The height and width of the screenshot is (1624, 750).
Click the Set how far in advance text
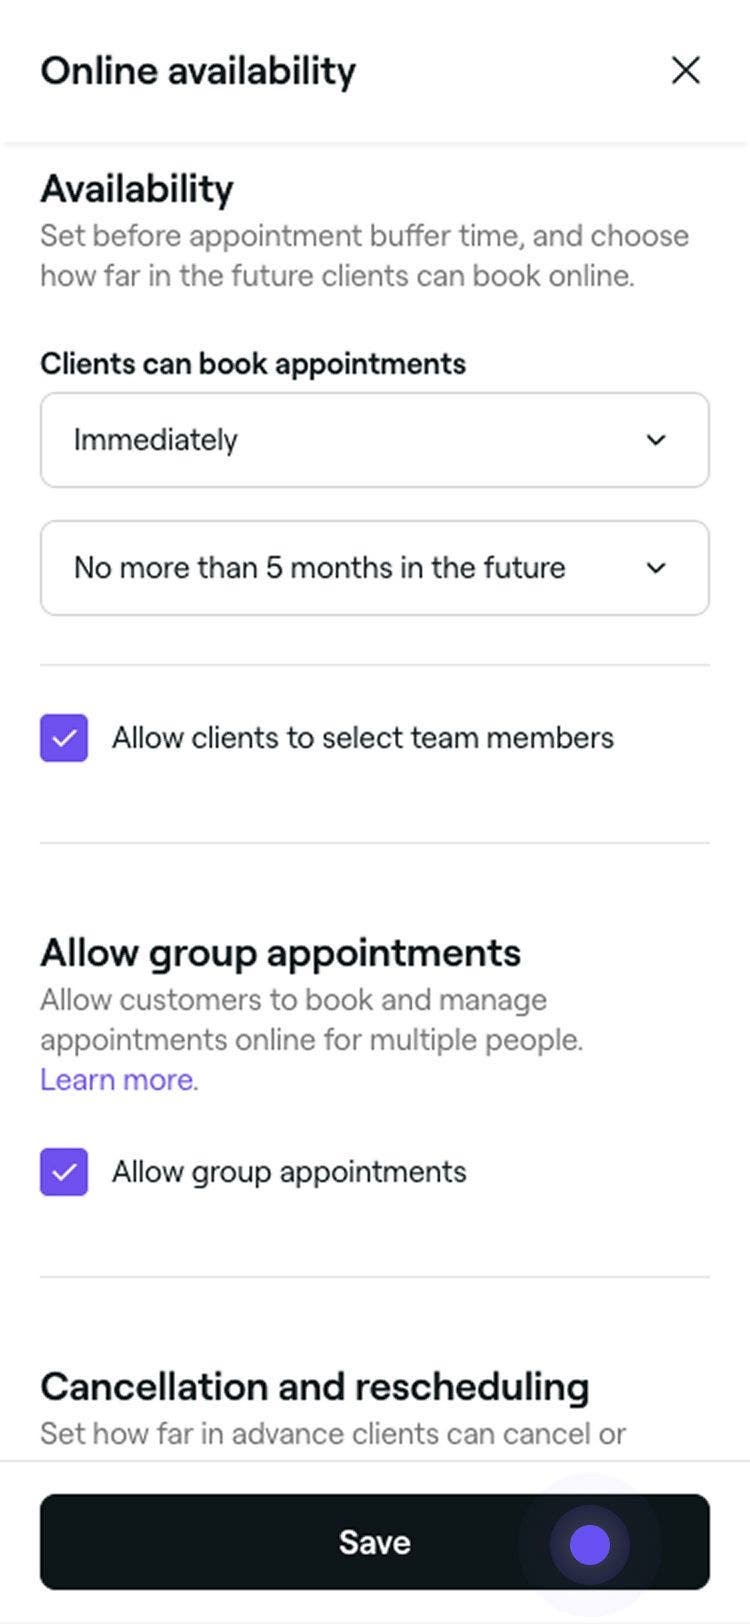pos(333,1434)
